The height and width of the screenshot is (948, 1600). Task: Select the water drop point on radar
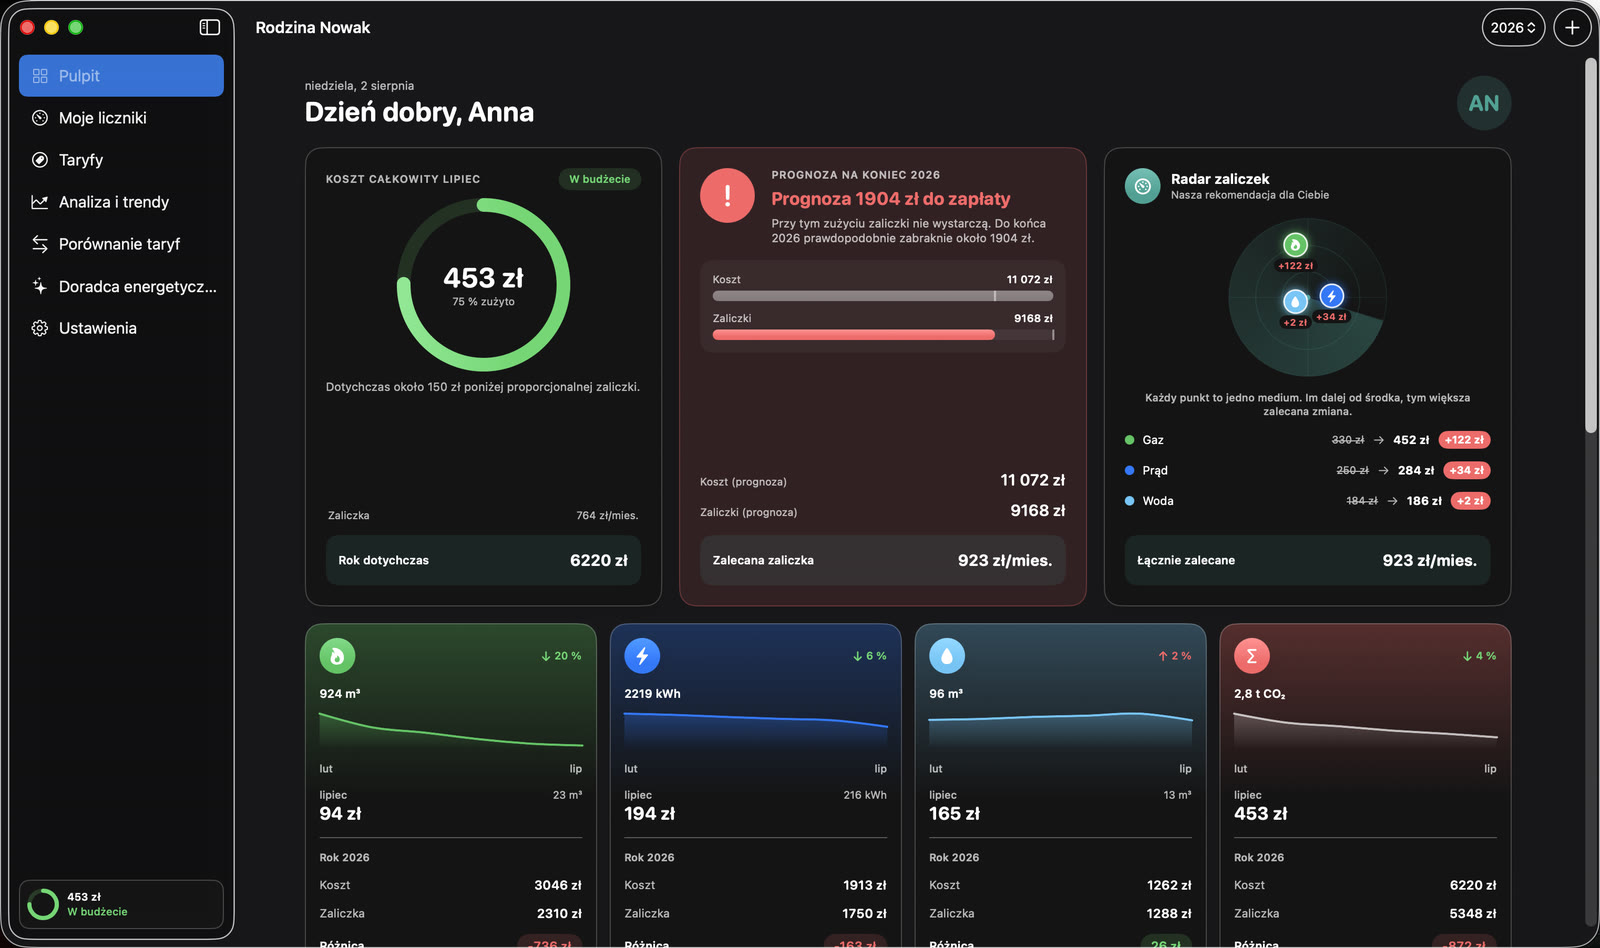point(1295,301)
